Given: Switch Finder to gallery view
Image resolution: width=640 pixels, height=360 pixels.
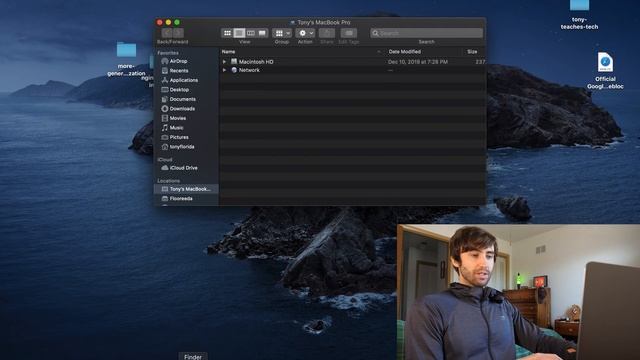Looking at the screenshot, I should click(x=262, y=33).
